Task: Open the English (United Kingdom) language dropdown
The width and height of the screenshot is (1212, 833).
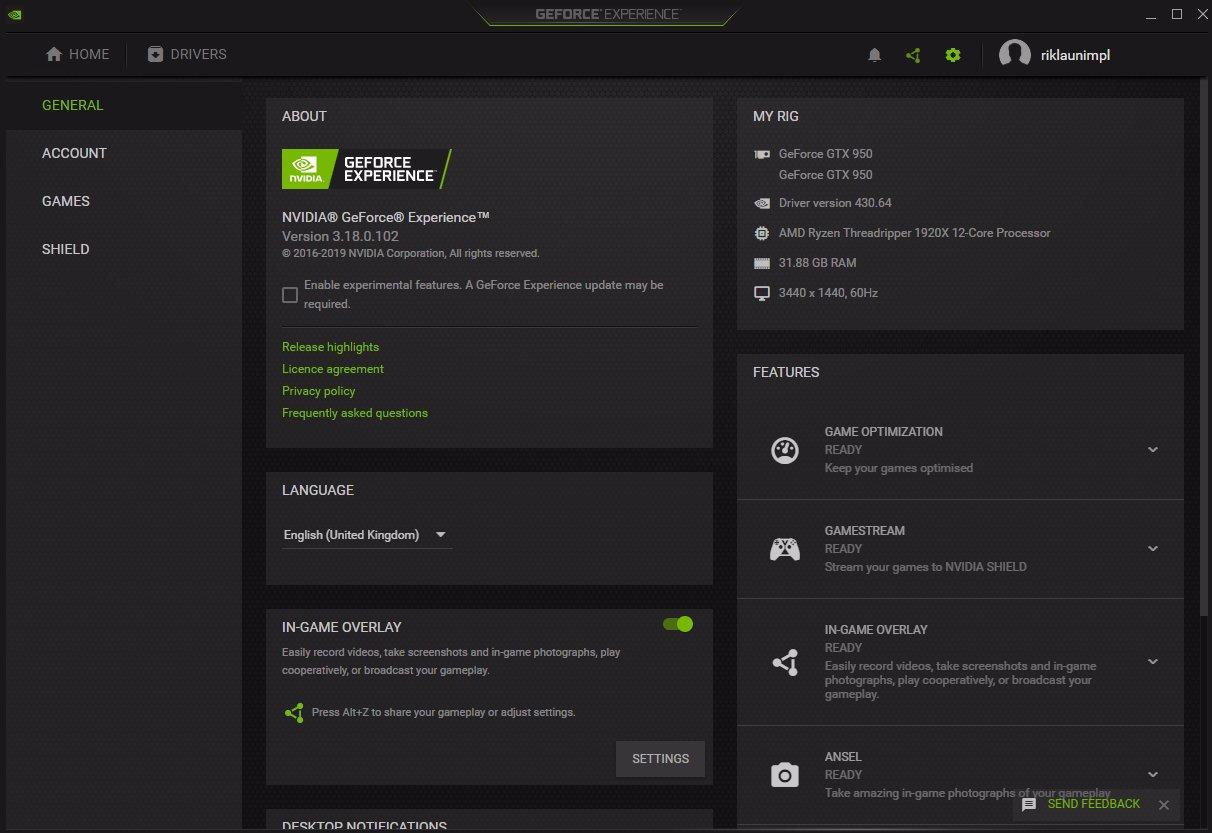Action: click(366, 535)
